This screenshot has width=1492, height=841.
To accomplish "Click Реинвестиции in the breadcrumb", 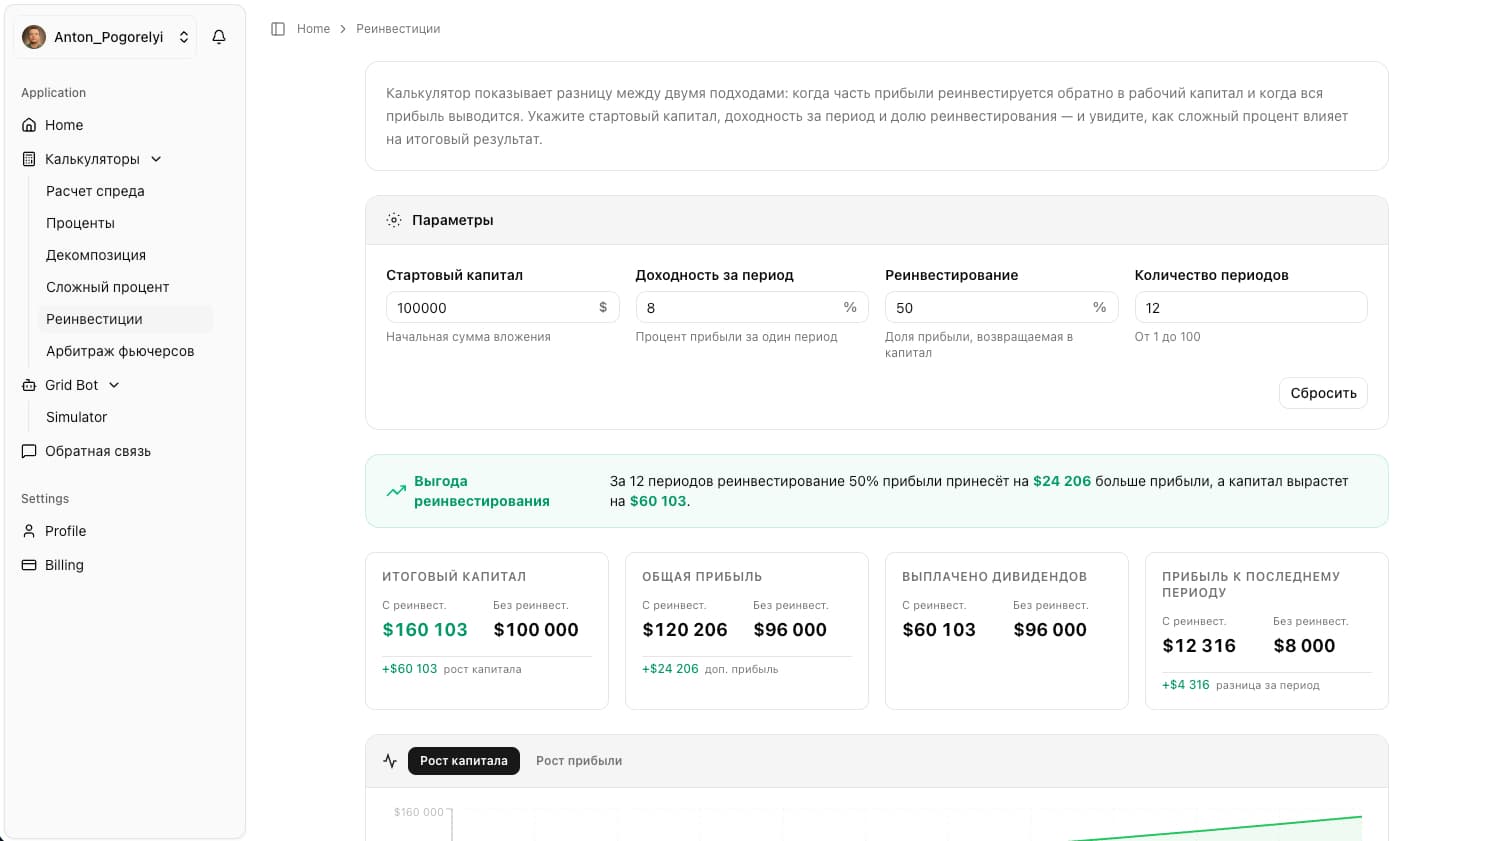I will pyautogui.click(x=398, y=29).
